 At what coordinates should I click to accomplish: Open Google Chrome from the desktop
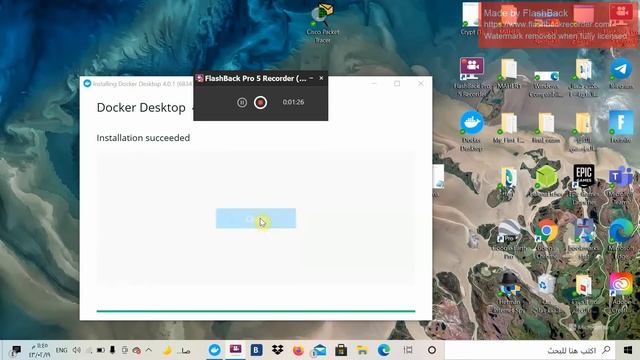pos(547,239)
